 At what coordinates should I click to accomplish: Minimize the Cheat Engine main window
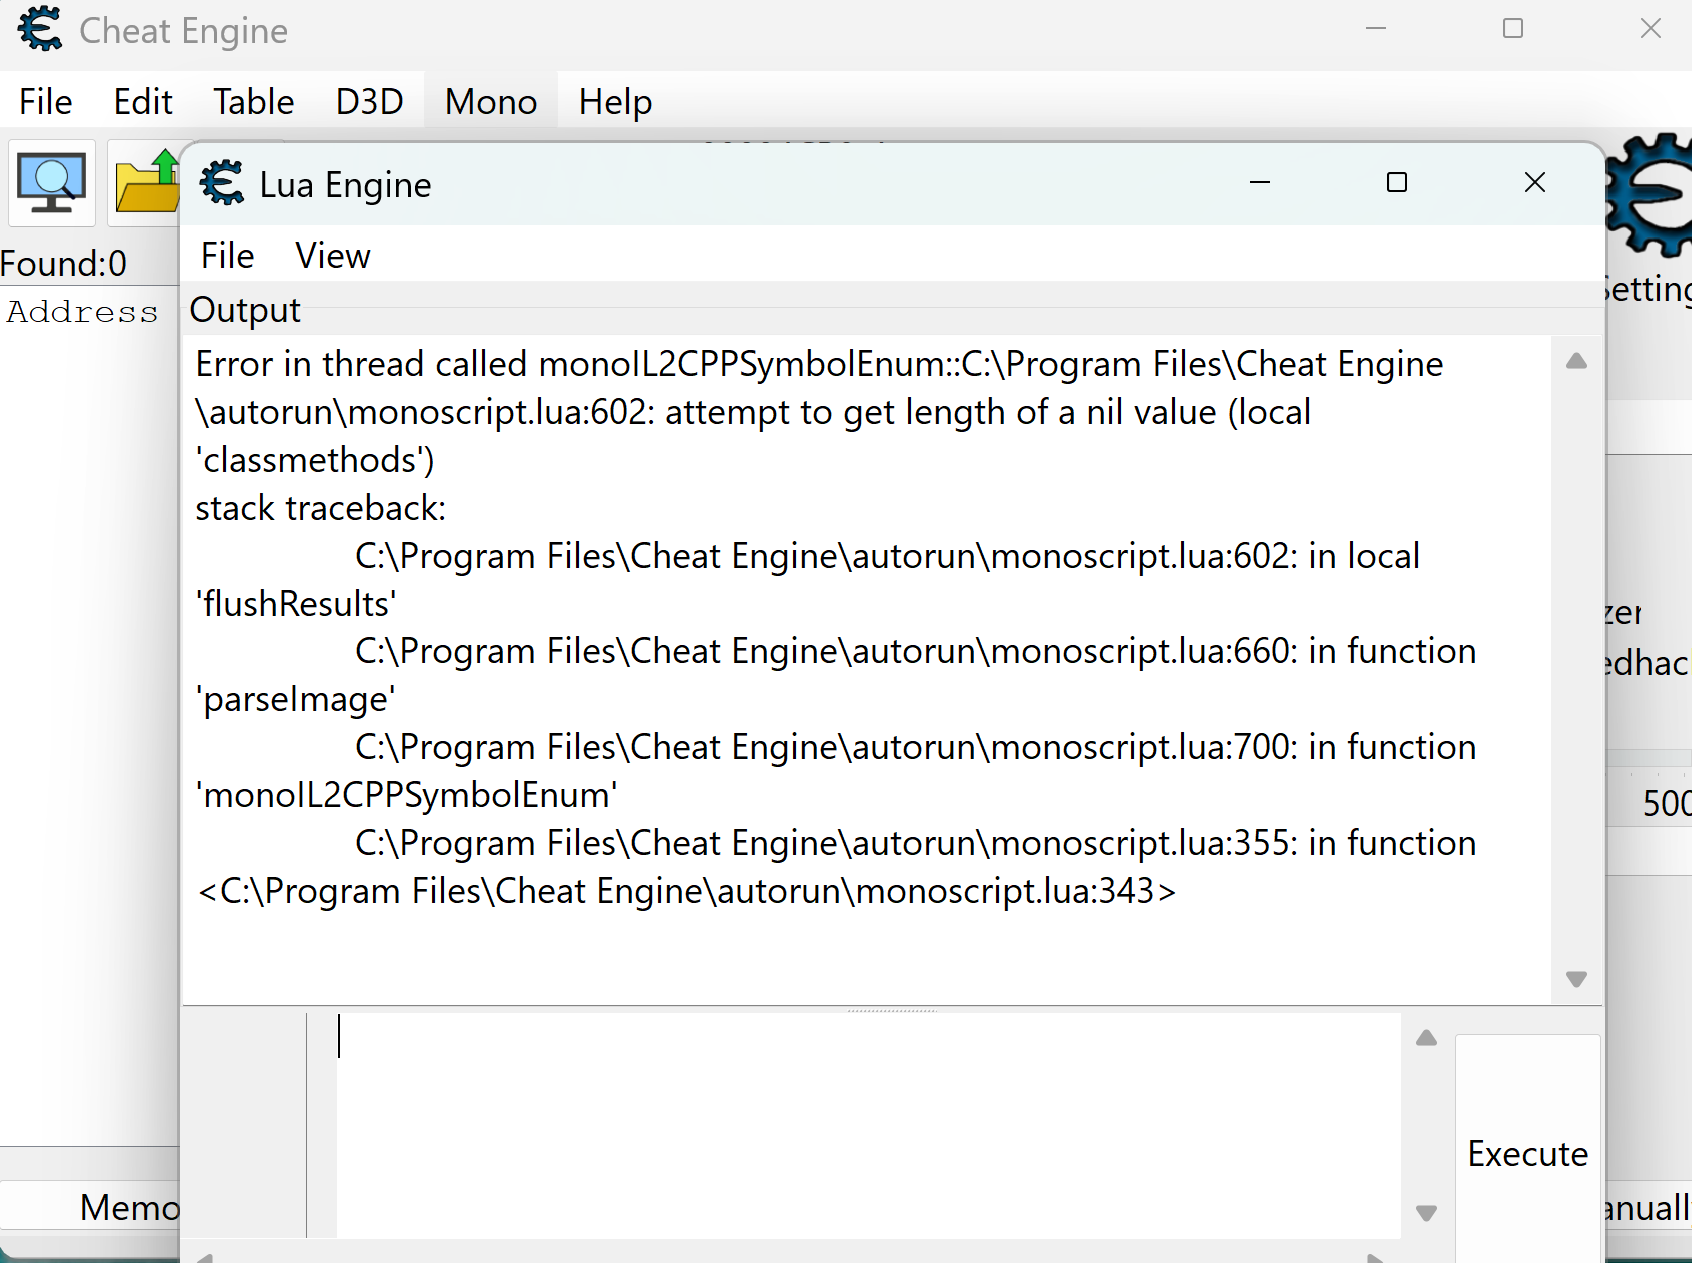point(1376,29)
